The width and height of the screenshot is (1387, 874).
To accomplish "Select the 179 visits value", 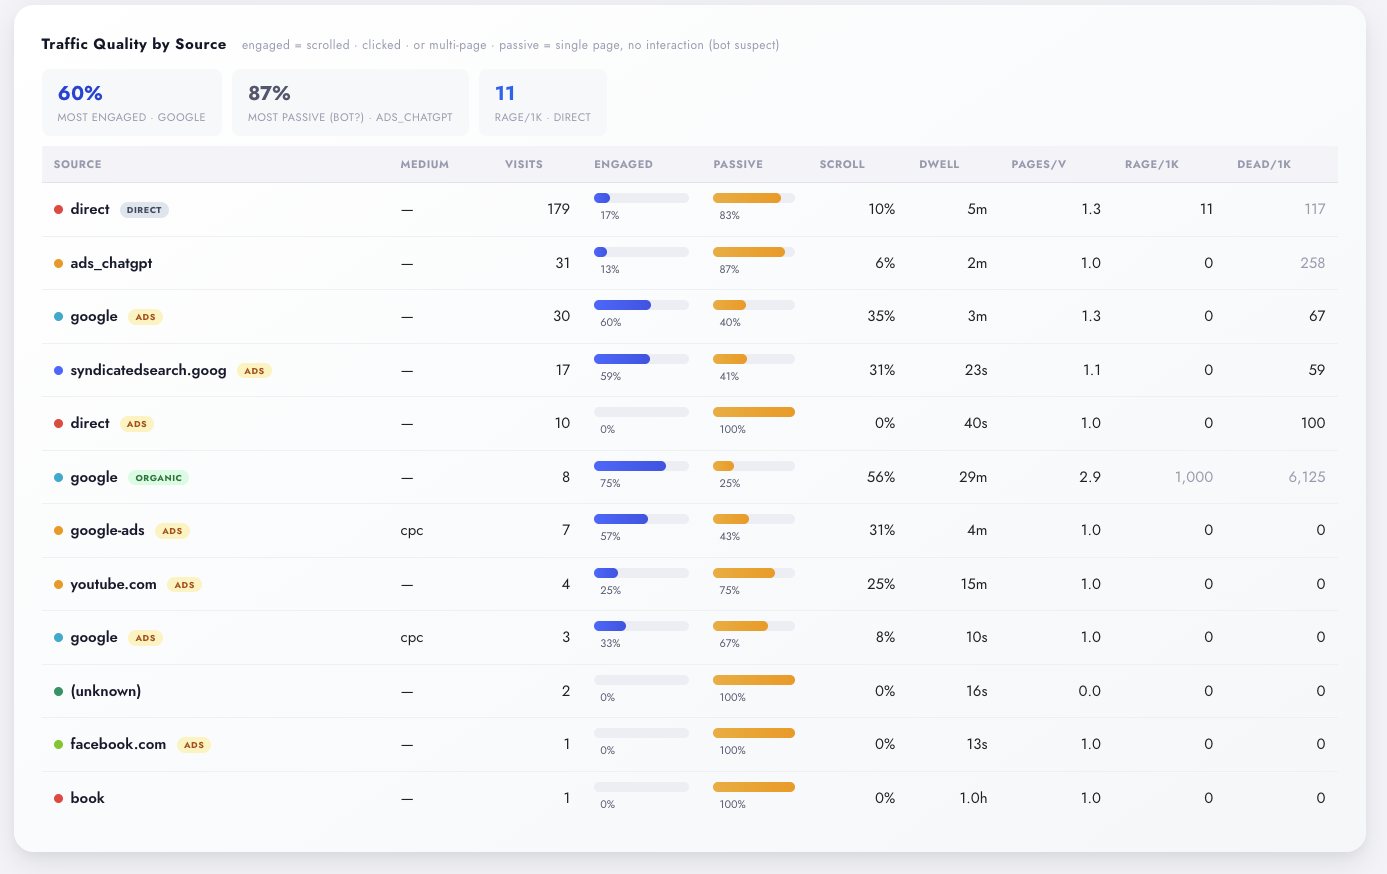I will click(558, 209).
